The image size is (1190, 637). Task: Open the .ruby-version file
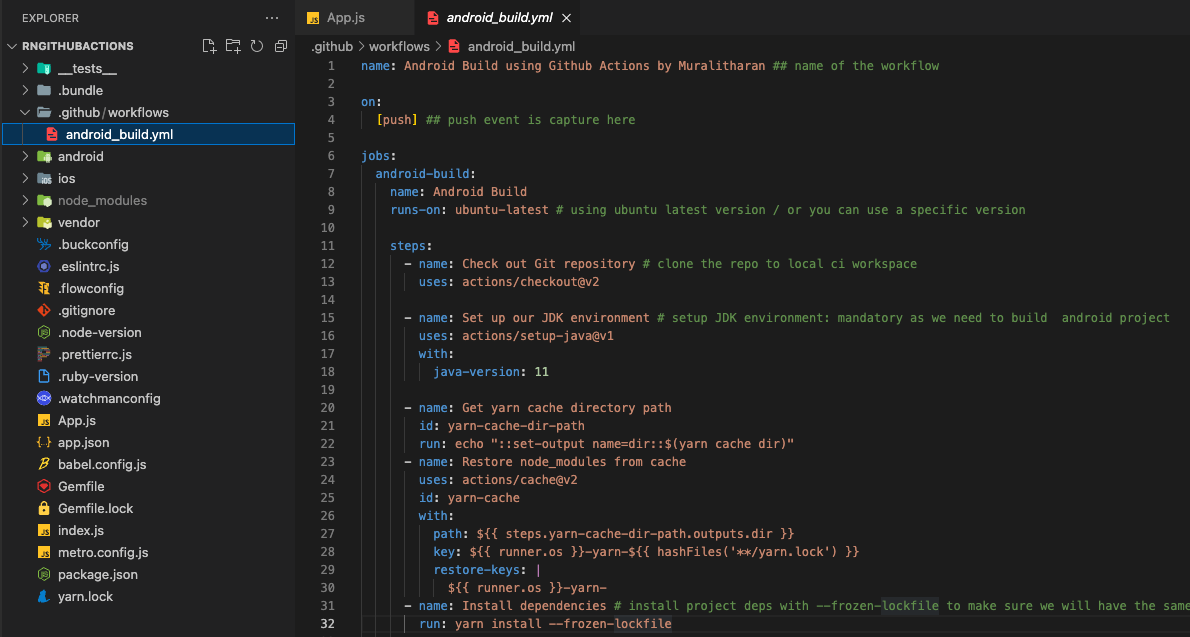pyautogui.click(x=149, y=377)
